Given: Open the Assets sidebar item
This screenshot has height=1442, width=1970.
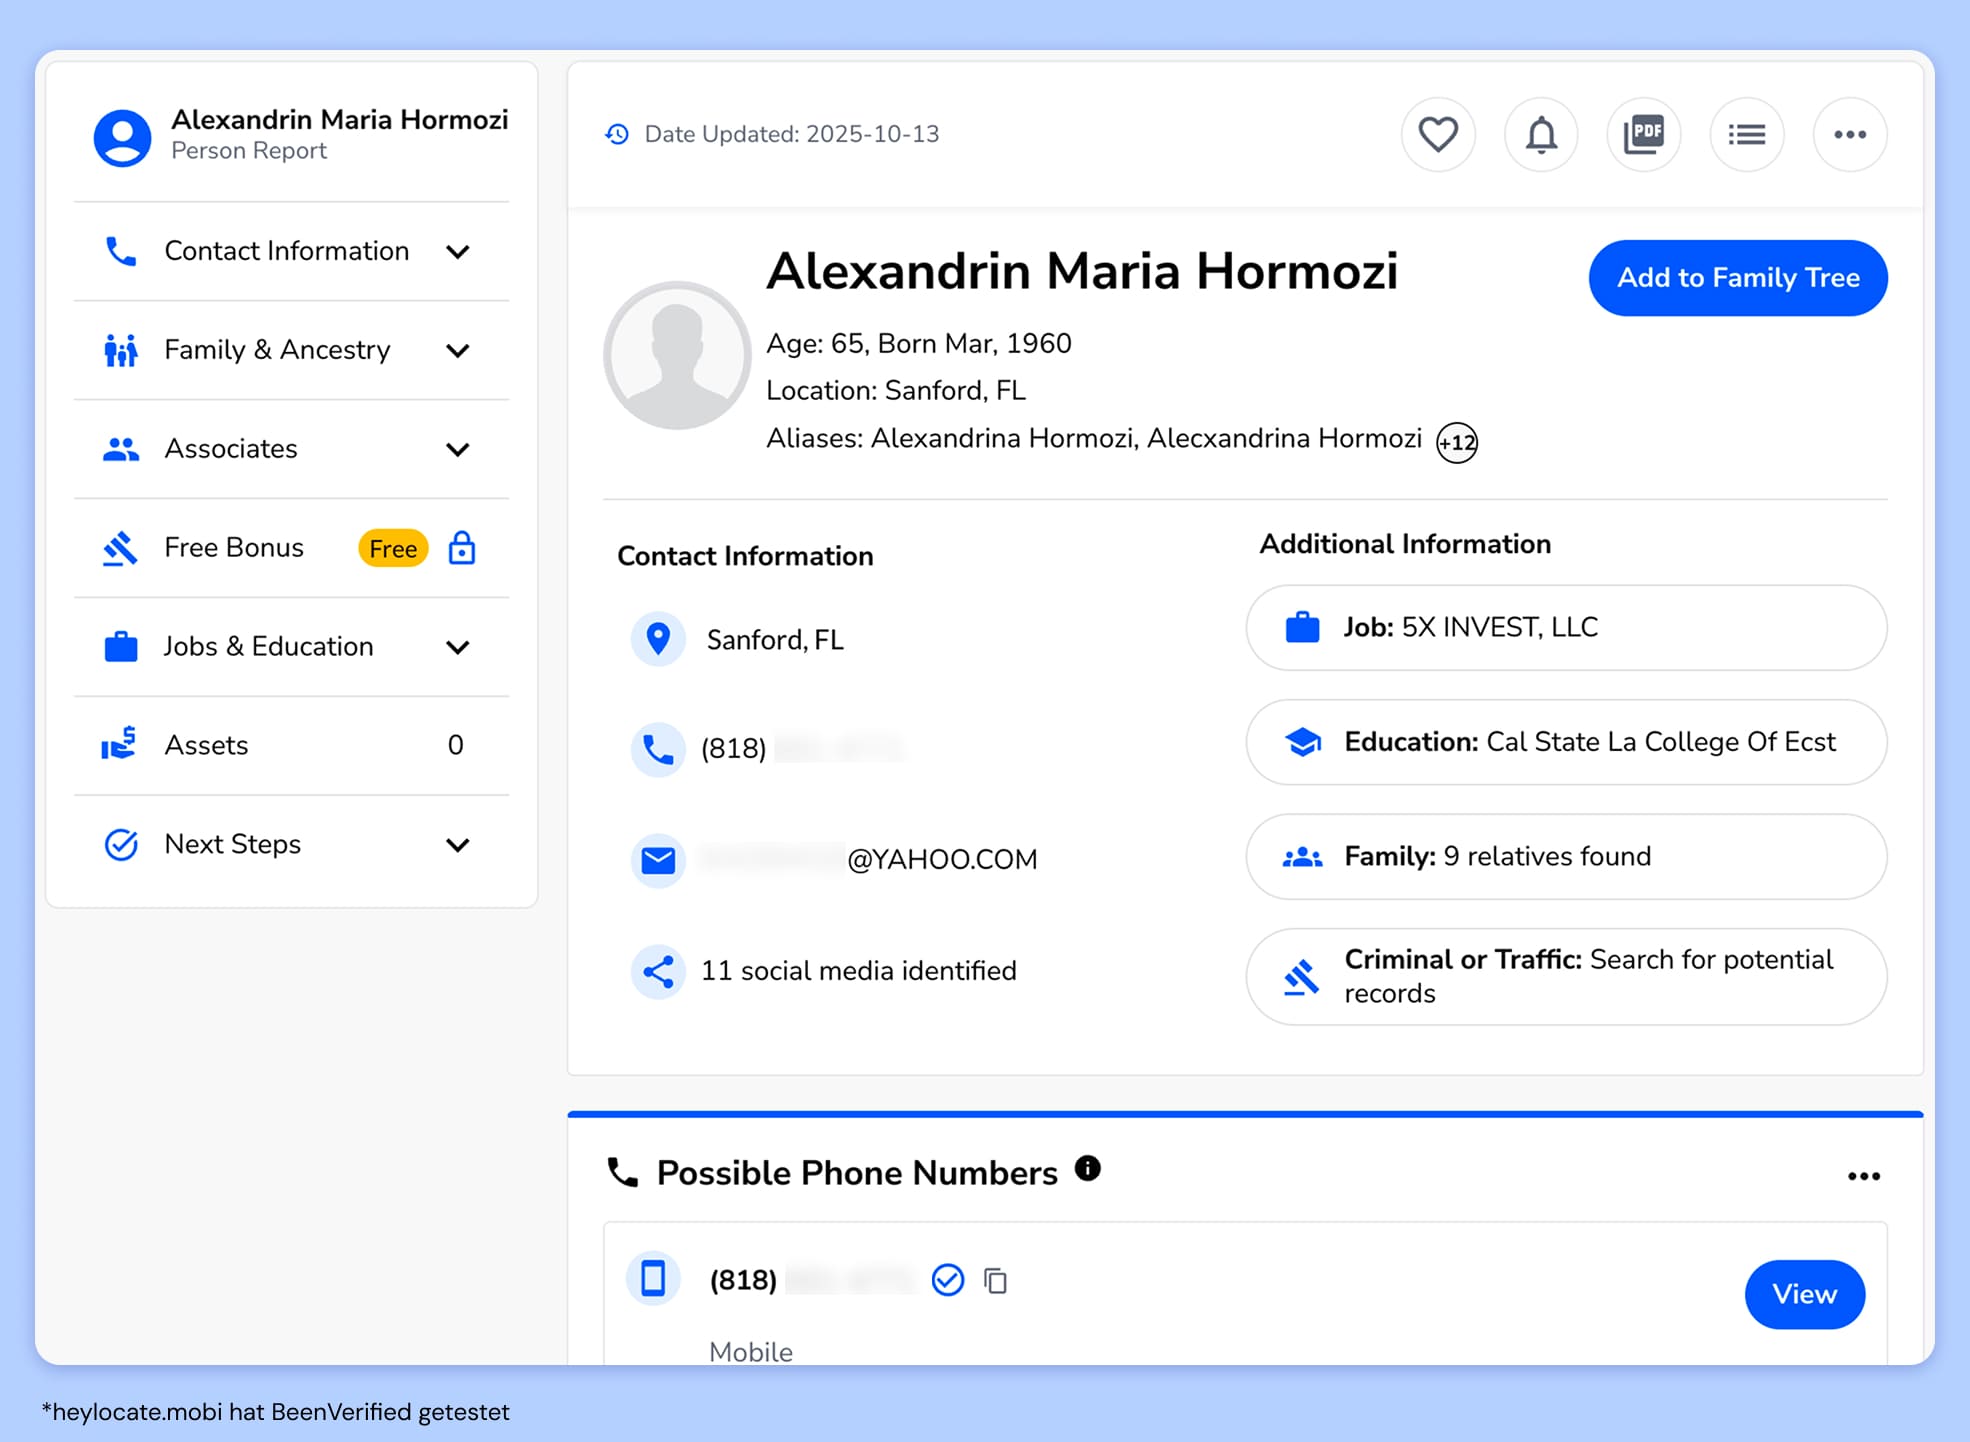Looking at the screenshot, I should coord(291,746).
